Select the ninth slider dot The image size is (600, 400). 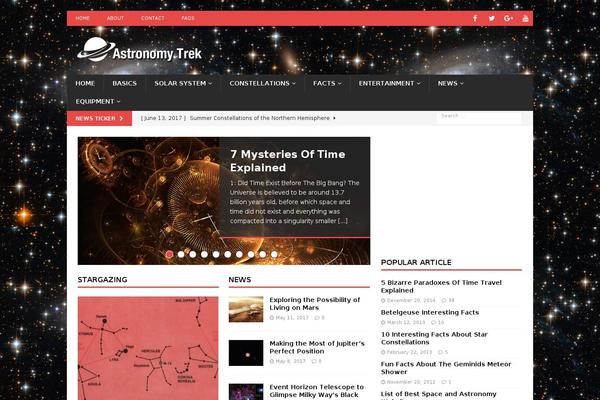click(262, 254)
